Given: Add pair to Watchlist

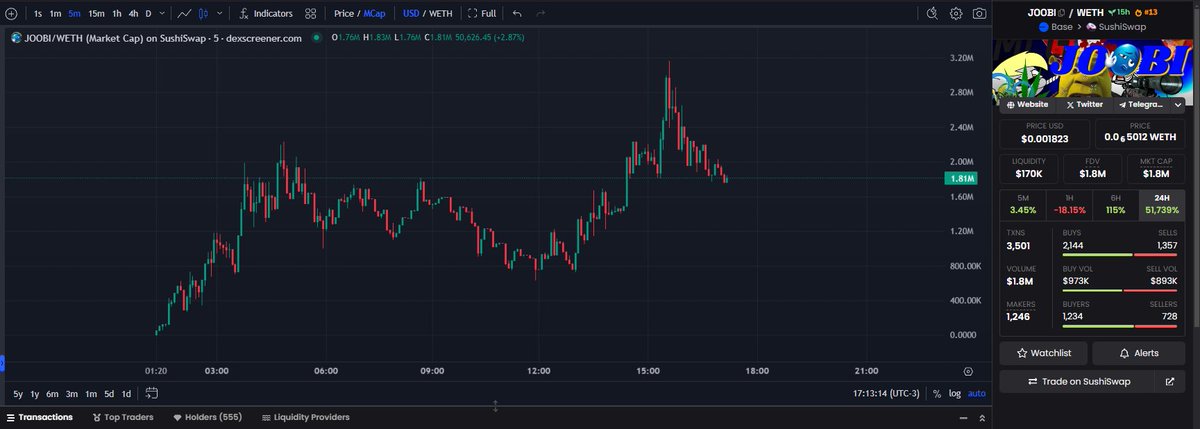Looking at the screenshot, I should 1043,353.
